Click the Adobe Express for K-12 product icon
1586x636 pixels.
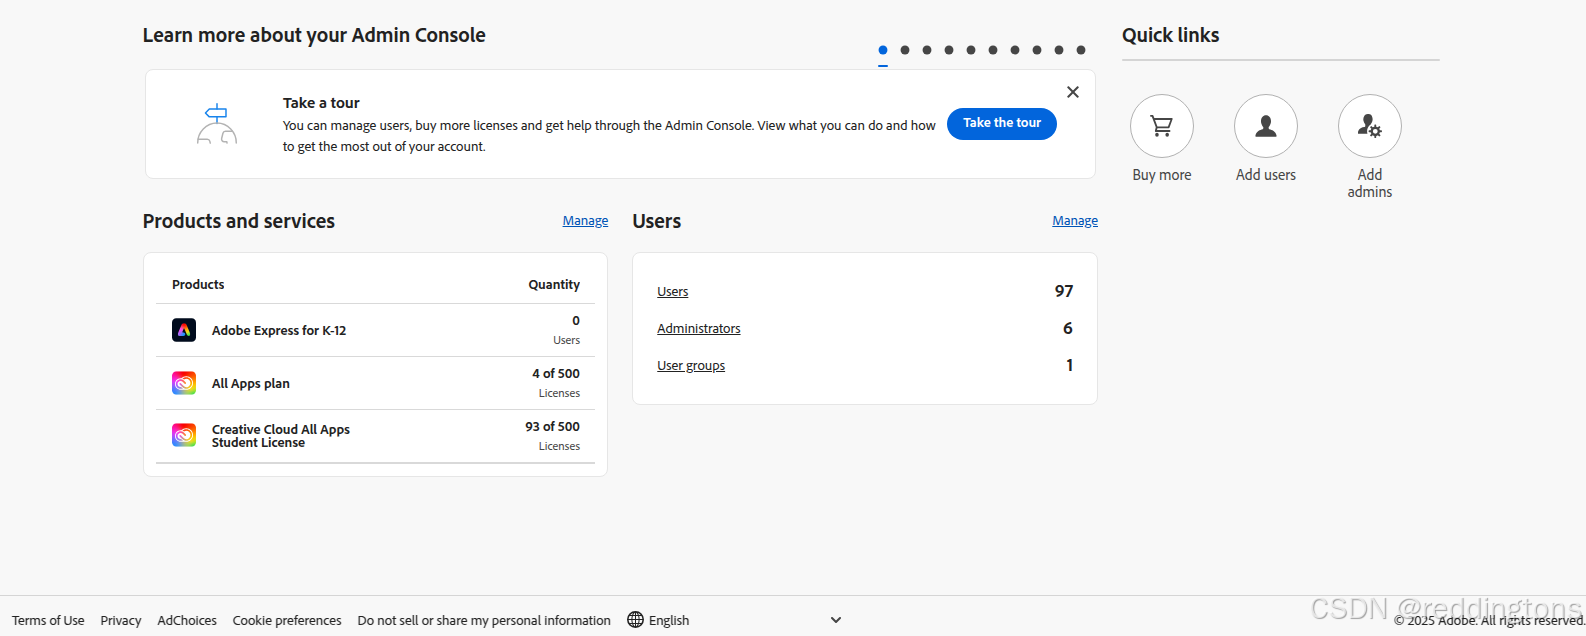point(184,330)
